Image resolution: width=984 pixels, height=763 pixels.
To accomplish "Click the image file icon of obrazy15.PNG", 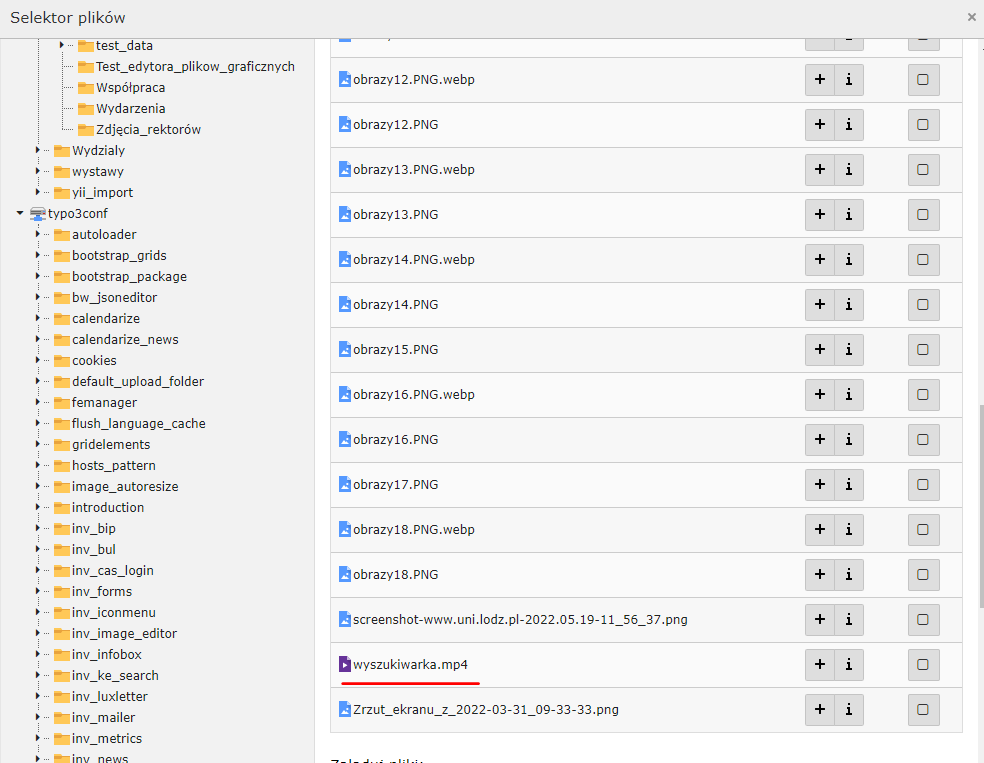I will pos(345,350).
